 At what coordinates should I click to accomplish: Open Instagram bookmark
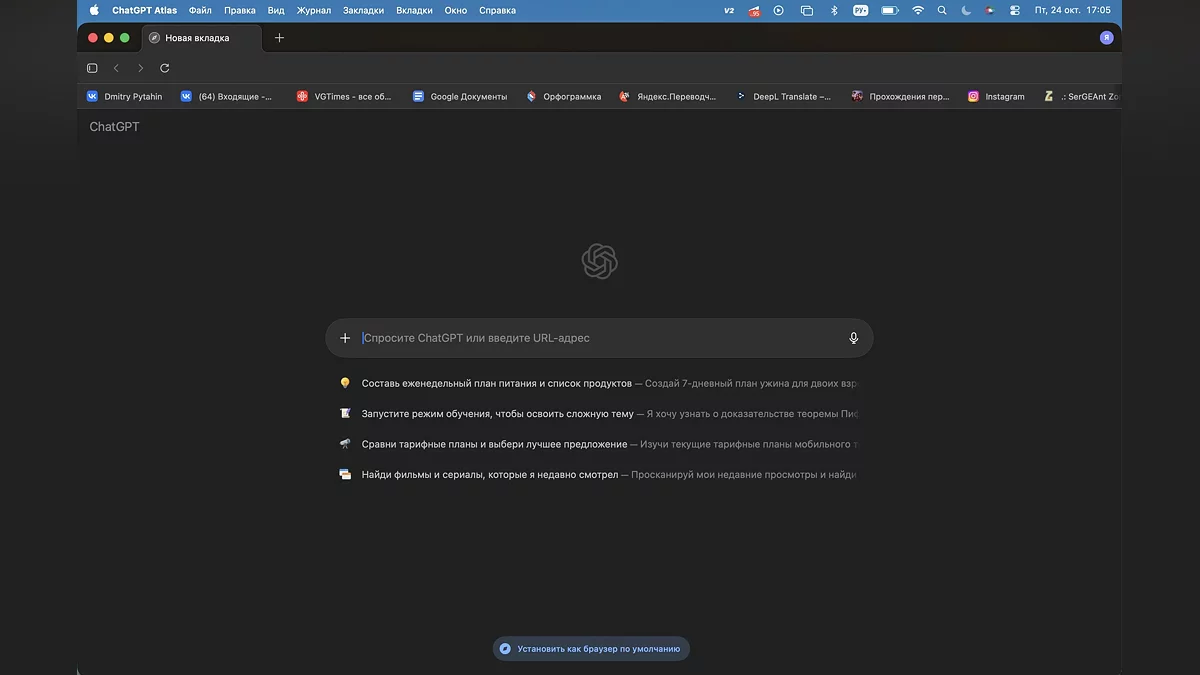[996, 97]
